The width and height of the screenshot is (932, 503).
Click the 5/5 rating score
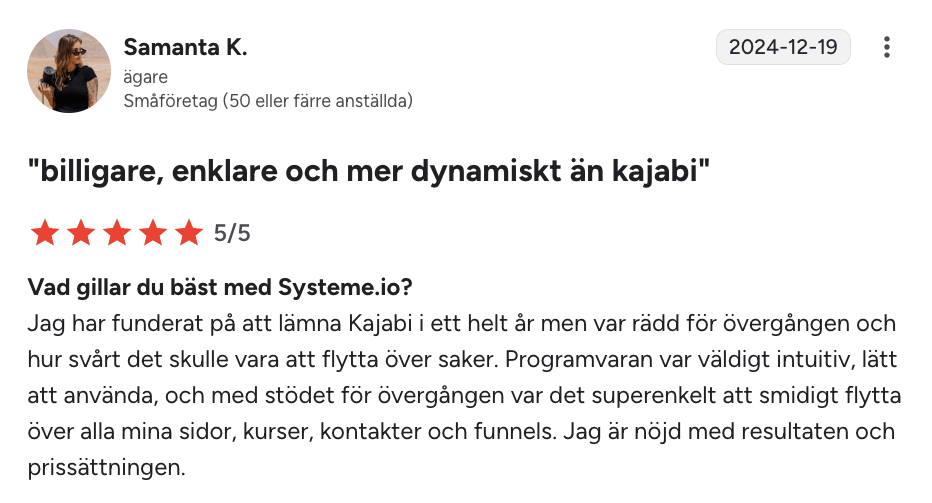coord(232,234)
